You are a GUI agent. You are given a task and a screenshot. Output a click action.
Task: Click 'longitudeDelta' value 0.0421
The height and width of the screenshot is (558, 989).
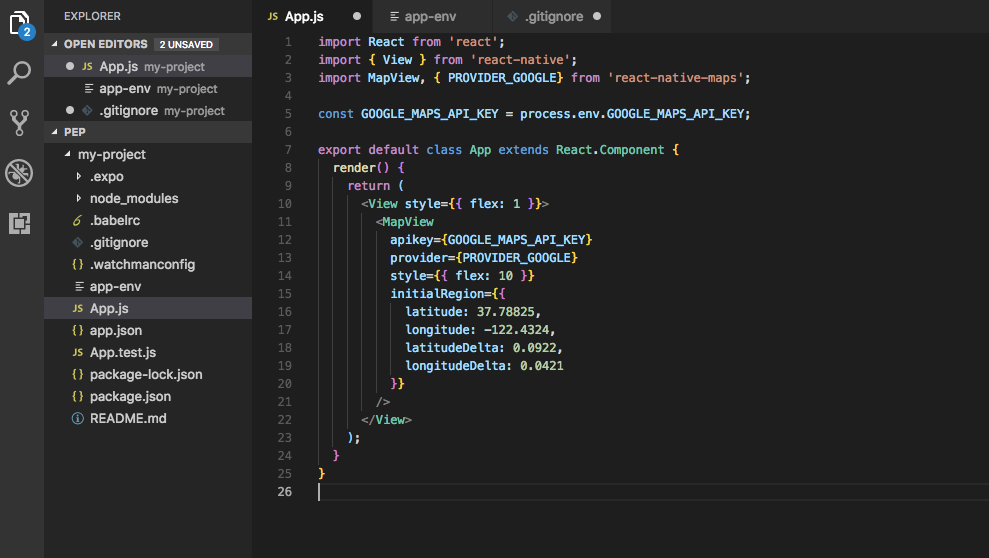542,366
